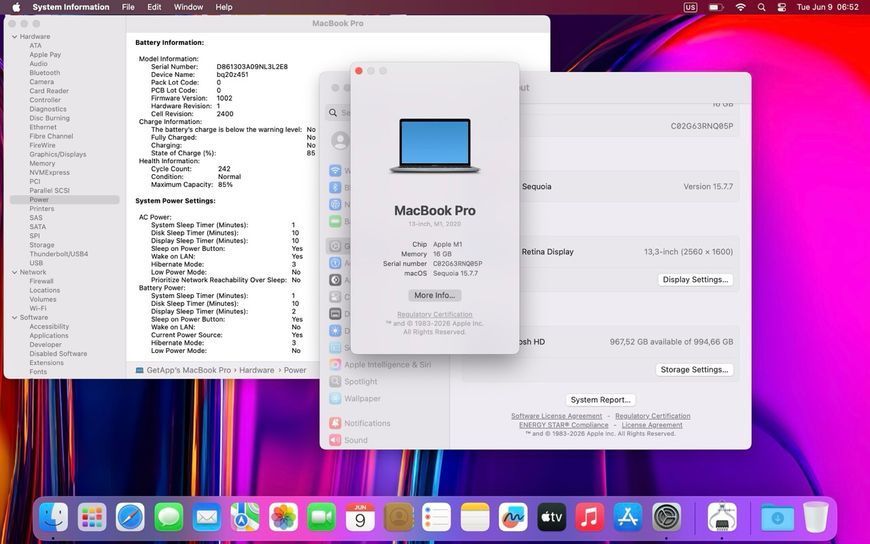Viewport: 870px width, 544px height.
Task: Open Software License Agreement link
Action: [x=557, y=416]
